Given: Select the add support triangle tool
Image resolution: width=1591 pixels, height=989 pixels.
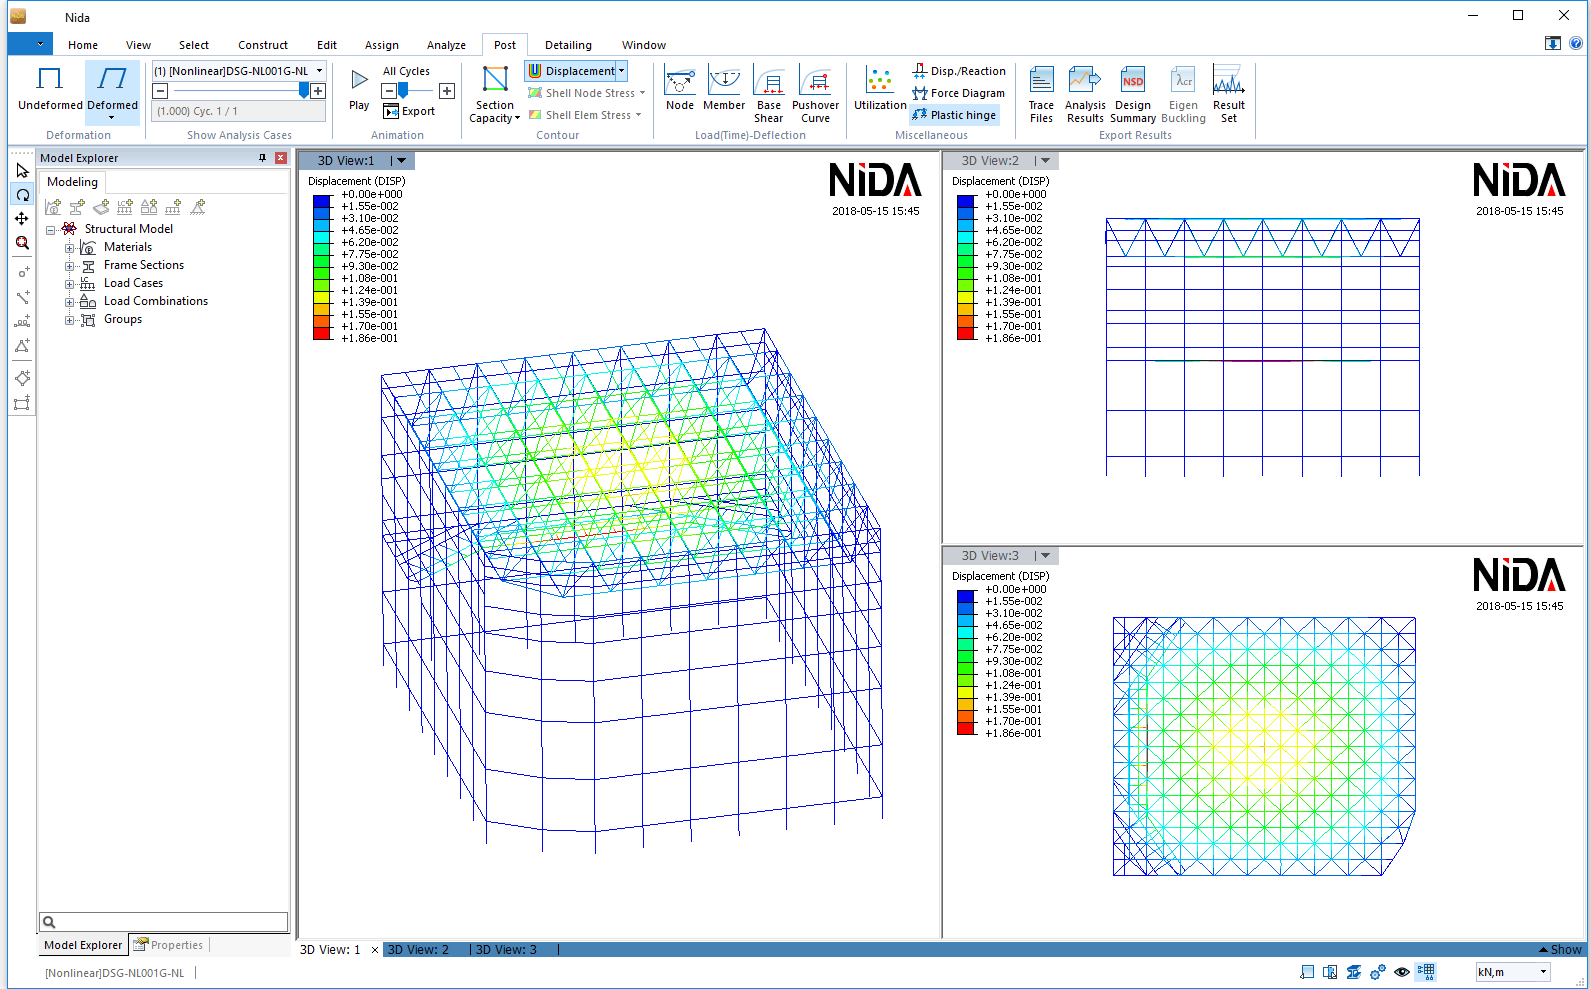Looking at the screenshot, I should click(x=22, y=346).
